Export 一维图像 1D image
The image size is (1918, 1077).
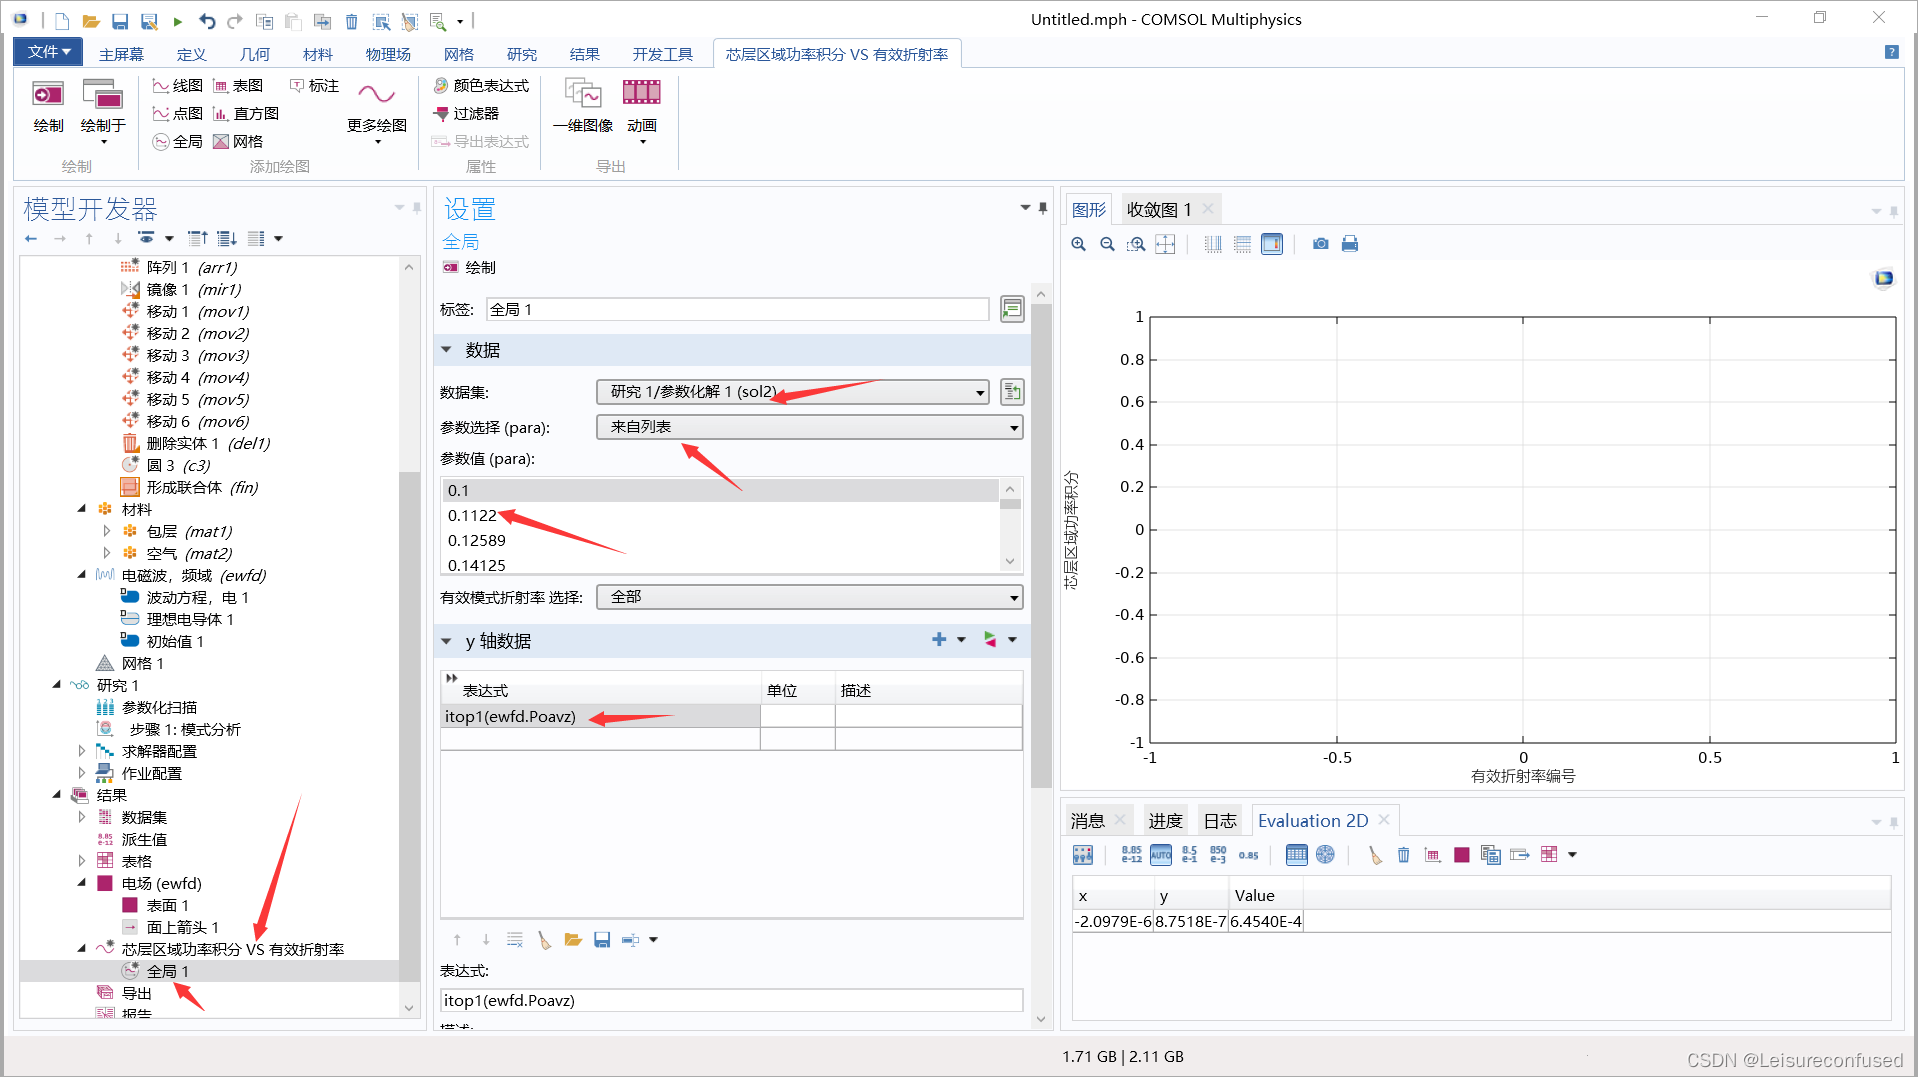point(583,107)
